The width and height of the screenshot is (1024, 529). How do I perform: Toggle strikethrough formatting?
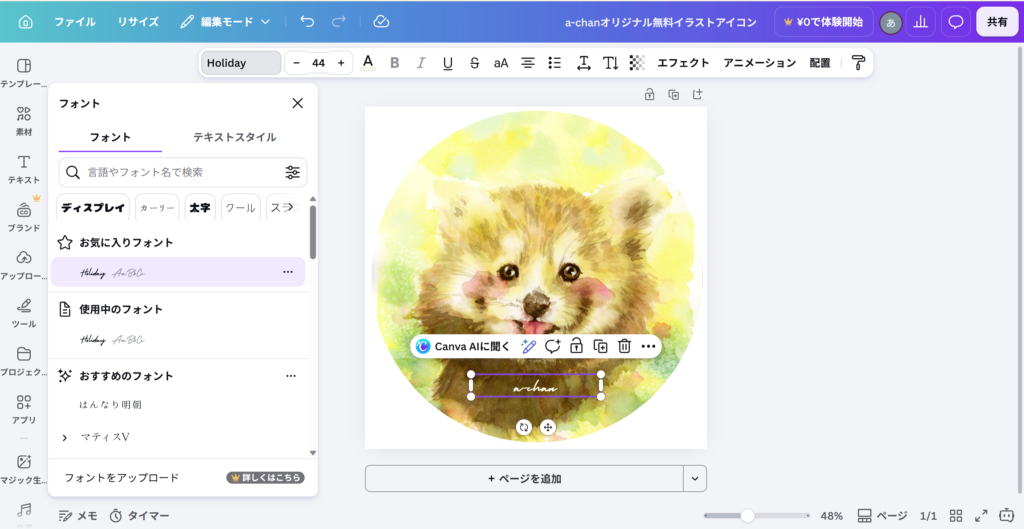pyautogui.click(x=474, y=63)
